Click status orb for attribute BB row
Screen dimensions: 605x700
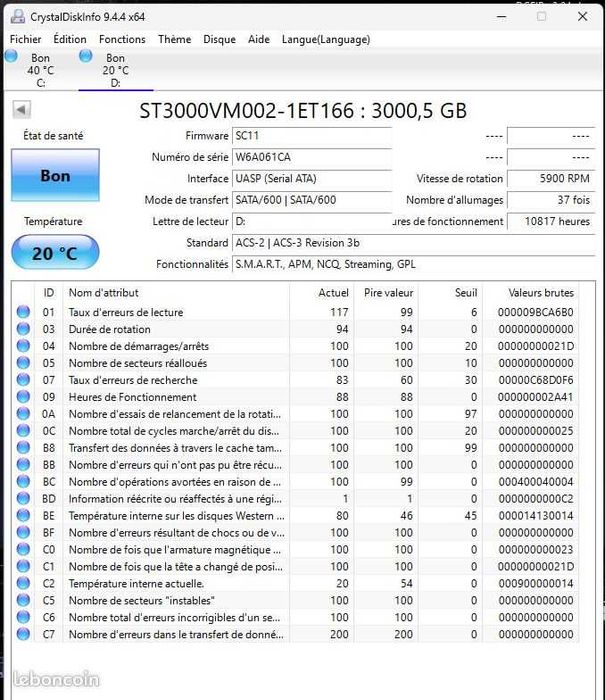click(x=23, y=464)
